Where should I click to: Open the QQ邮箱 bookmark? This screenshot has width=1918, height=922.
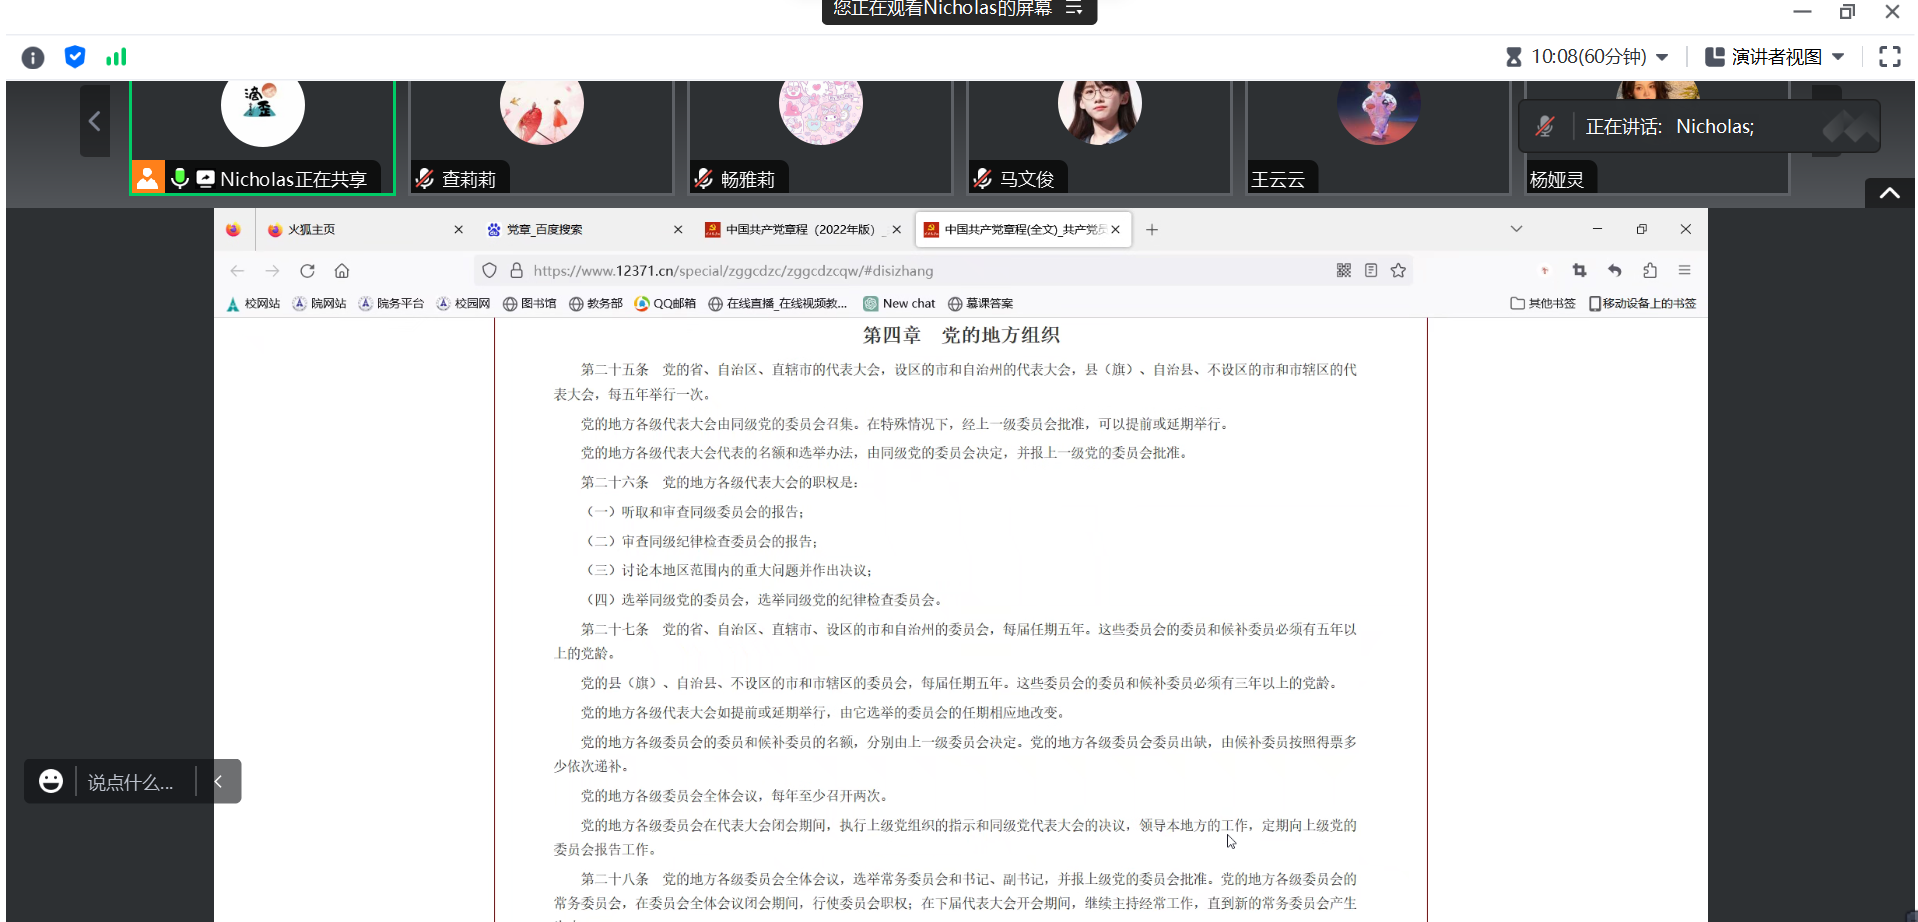(665, 304)
